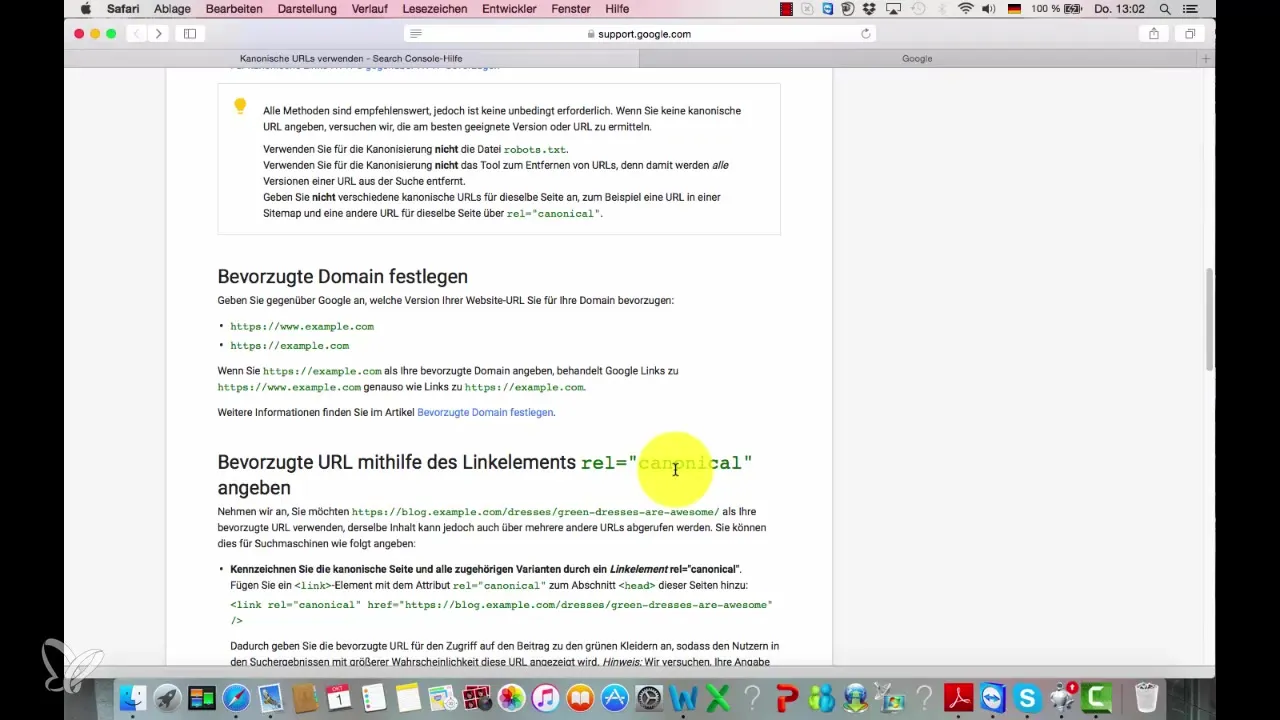Viewport: 1280px width, 720px height.
Task: Open the Apple menu
Action: pyautogui.click(x=86, y=9)
